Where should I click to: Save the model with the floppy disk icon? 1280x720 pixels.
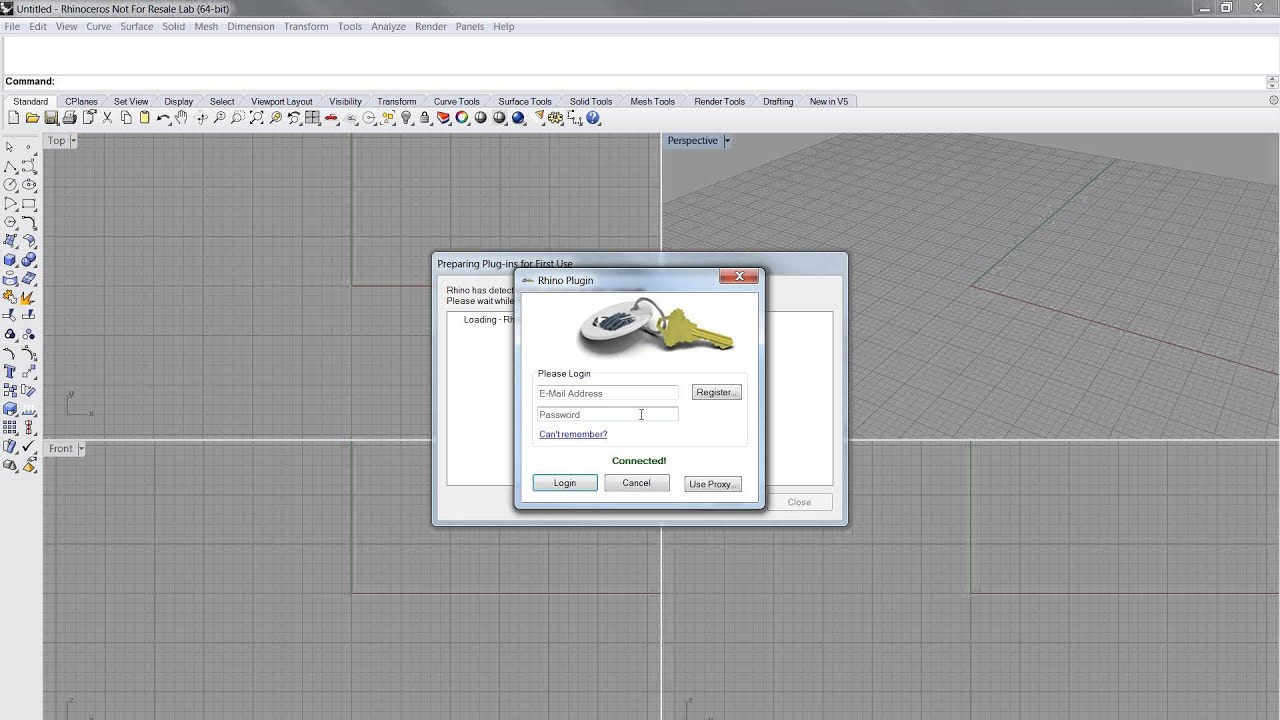coord(51,118)
